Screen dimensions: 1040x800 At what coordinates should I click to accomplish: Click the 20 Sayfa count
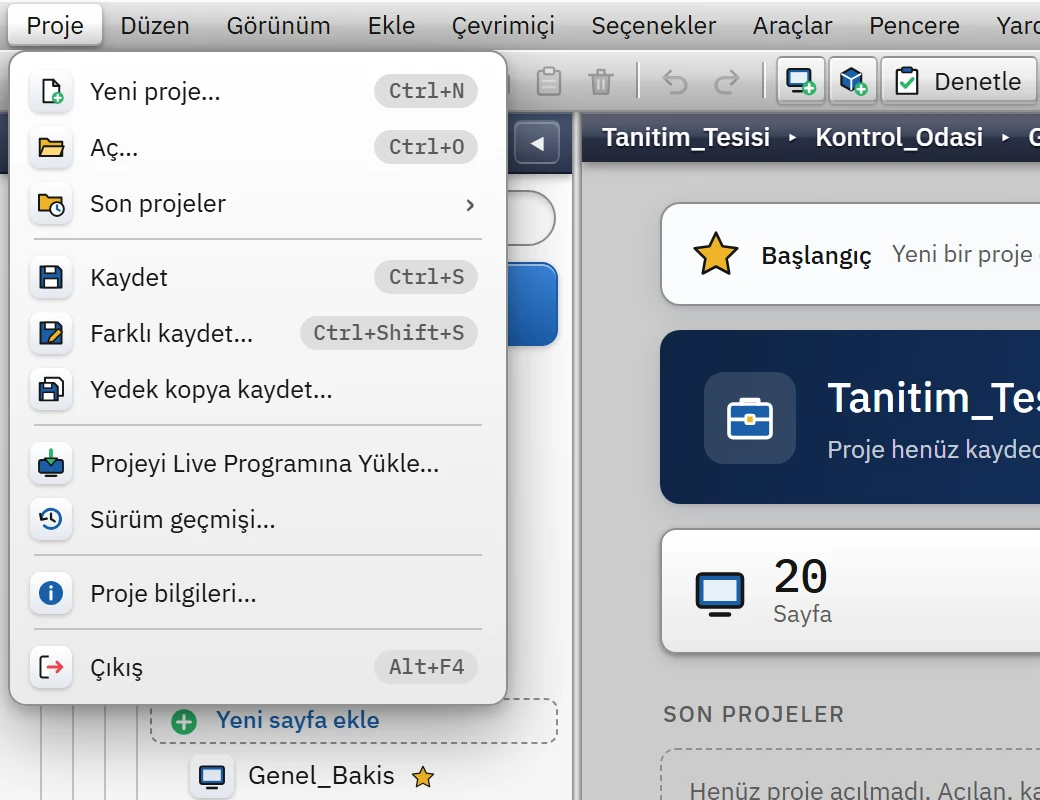tap(802, 590)
